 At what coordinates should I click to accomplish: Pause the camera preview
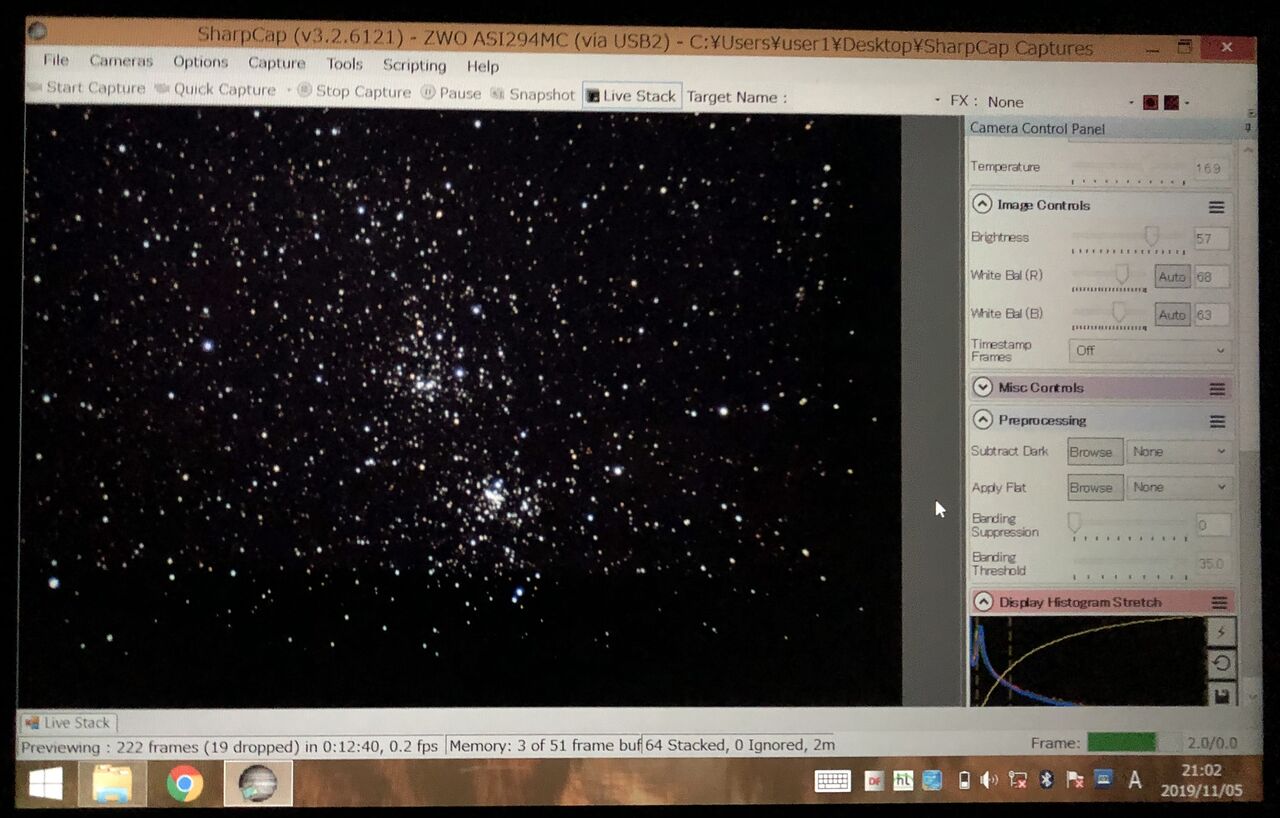(451, 93)
